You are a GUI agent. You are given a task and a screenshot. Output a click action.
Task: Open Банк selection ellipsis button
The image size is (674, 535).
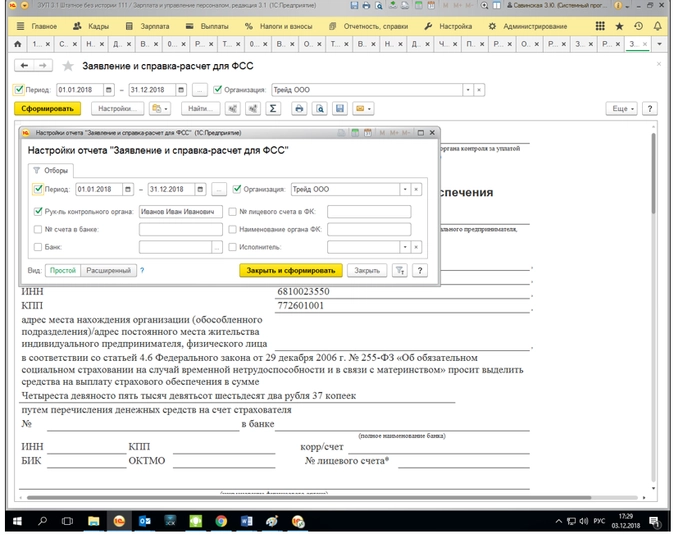pos(217,247)
